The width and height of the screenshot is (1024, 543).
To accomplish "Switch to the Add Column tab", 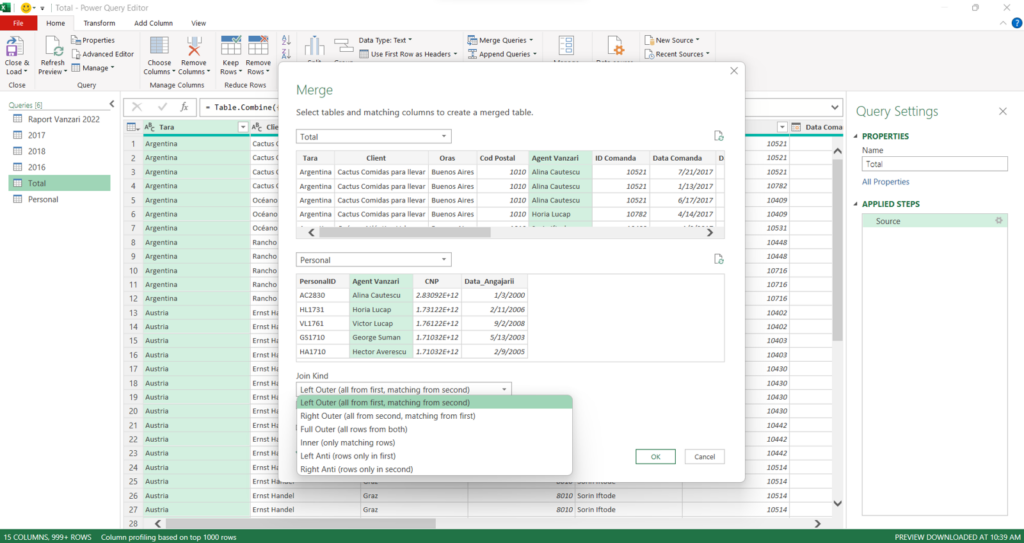I will tap(153, 23).
